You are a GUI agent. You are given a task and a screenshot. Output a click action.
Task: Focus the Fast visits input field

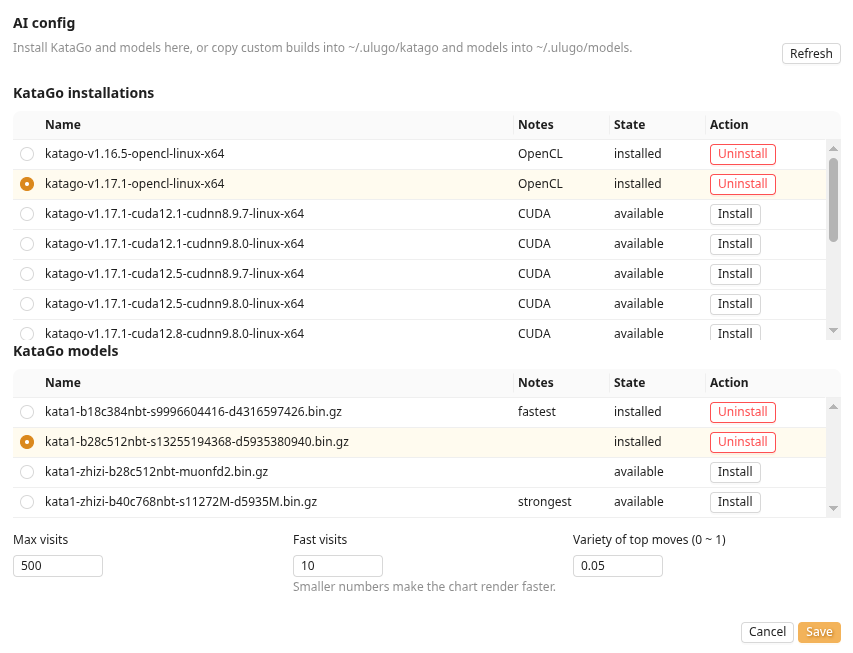[338, 566]
